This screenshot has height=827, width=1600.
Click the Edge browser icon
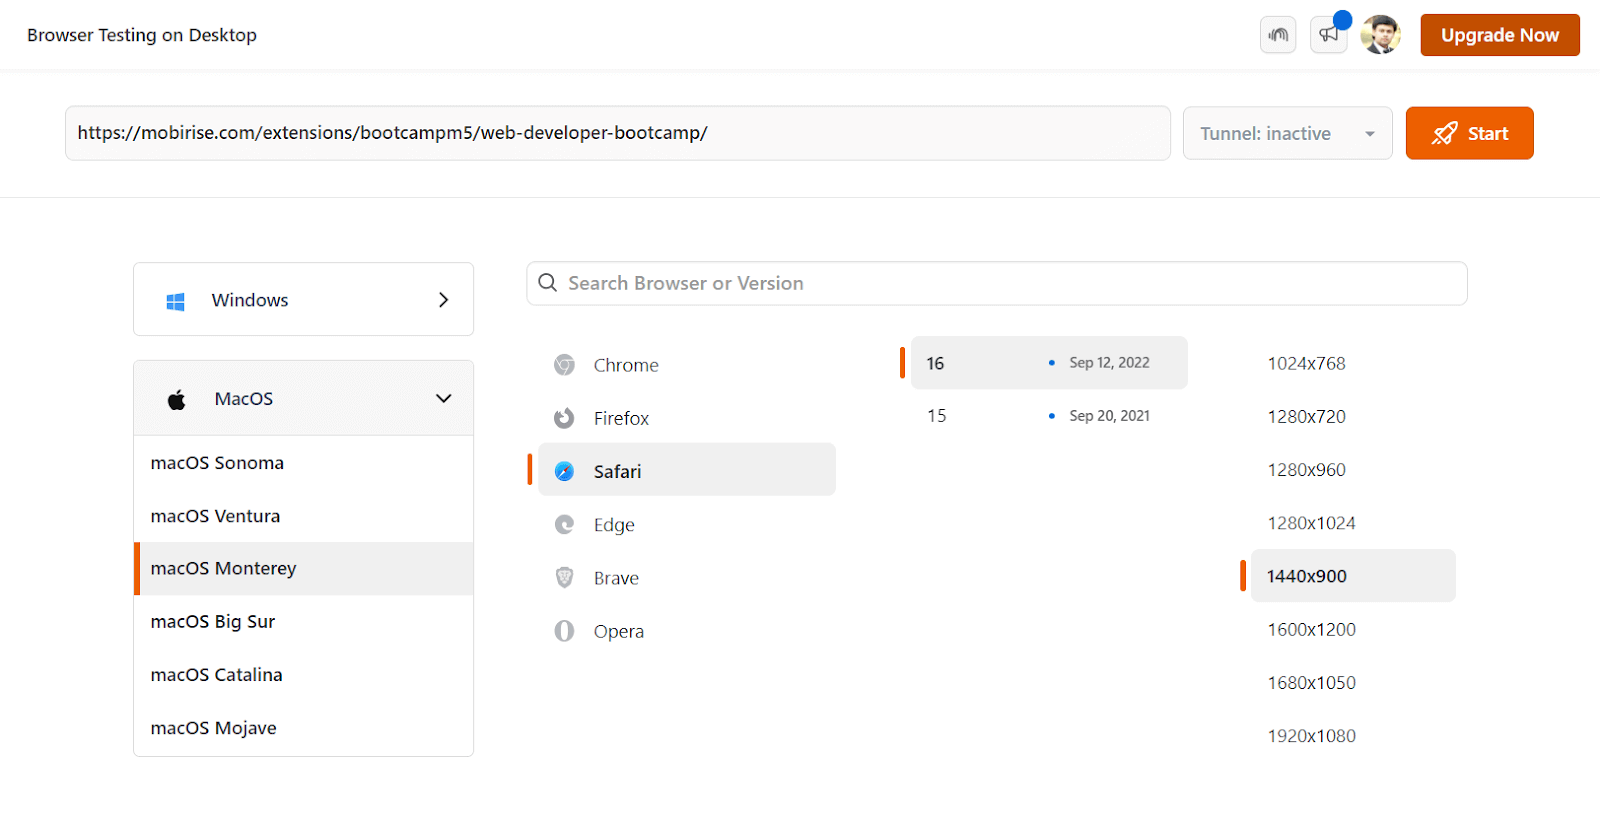tap(564, 524)
